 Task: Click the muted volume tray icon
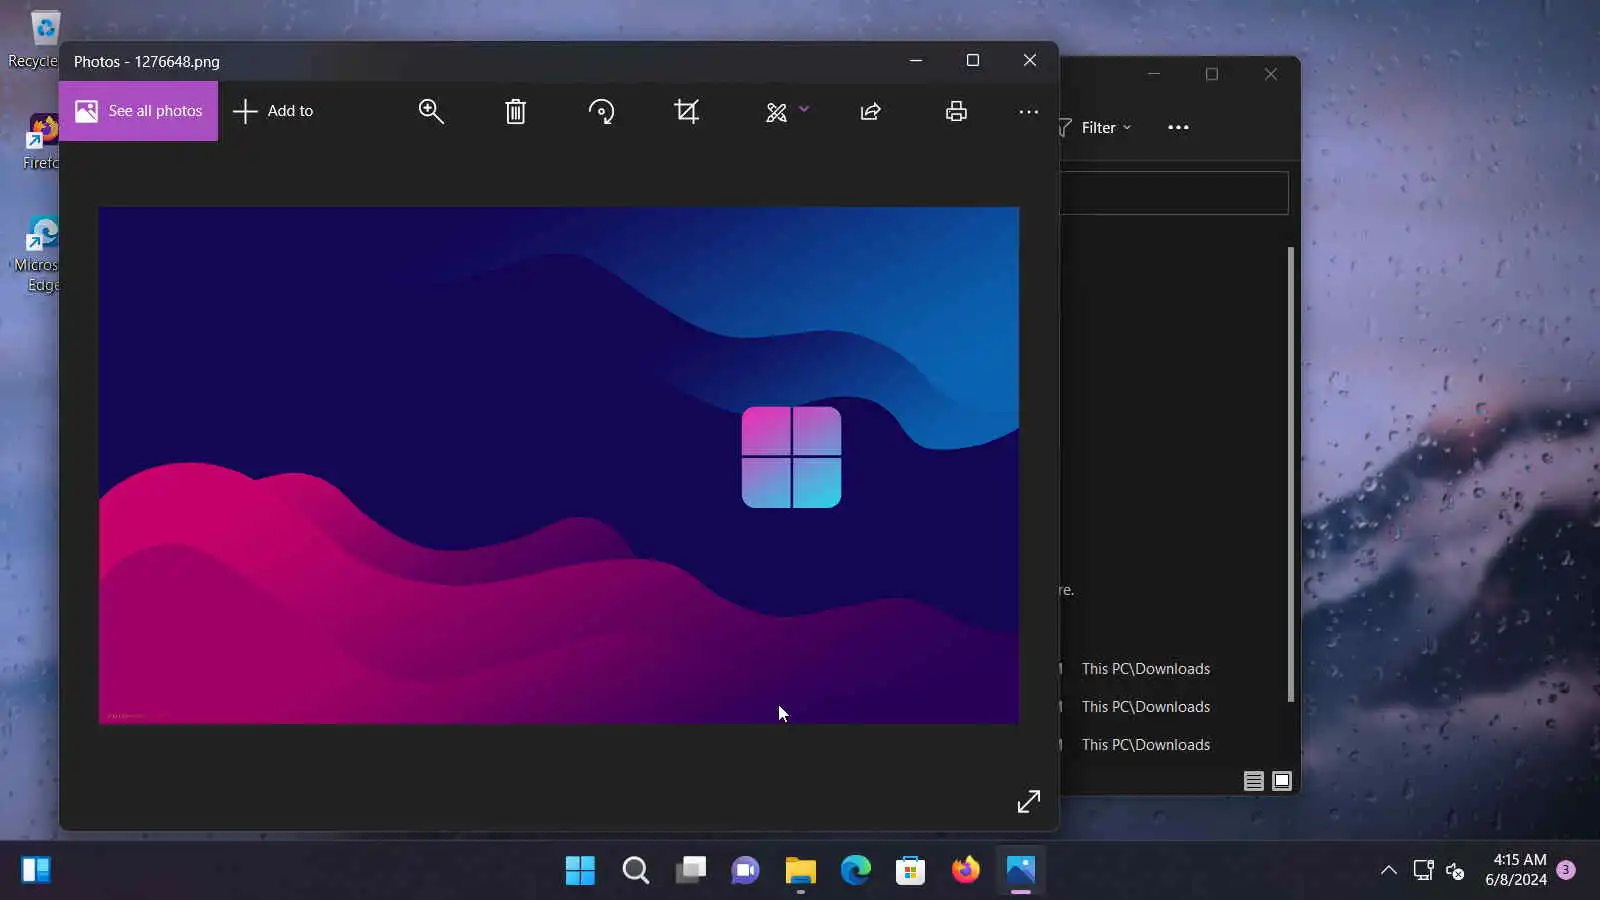[x=1456, y=871]
